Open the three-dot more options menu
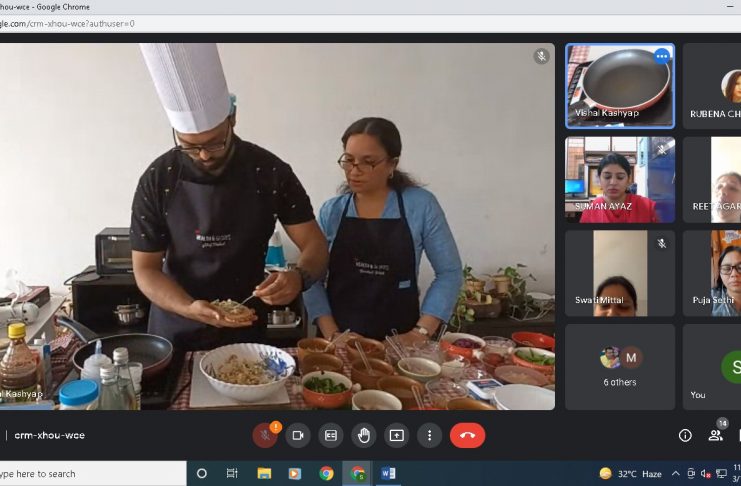 tap(429, 436)
